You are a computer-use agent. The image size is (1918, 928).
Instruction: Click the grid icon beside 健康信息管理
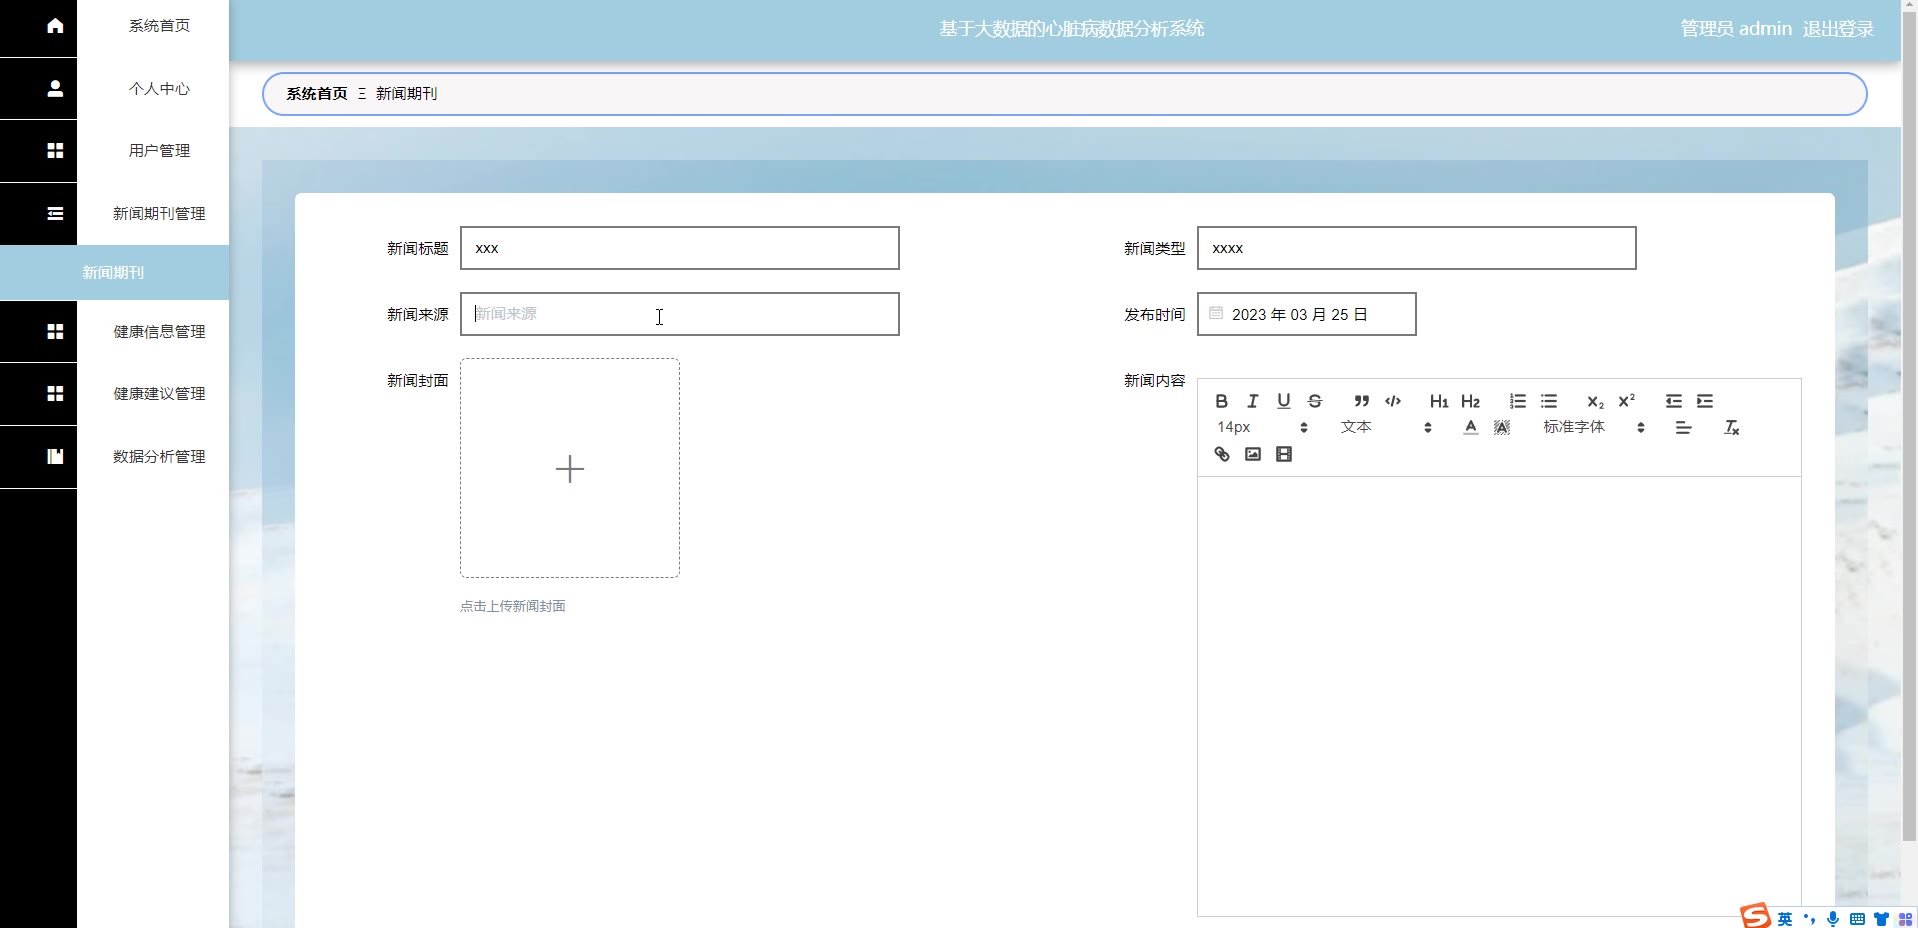click(x=55, y=331)
